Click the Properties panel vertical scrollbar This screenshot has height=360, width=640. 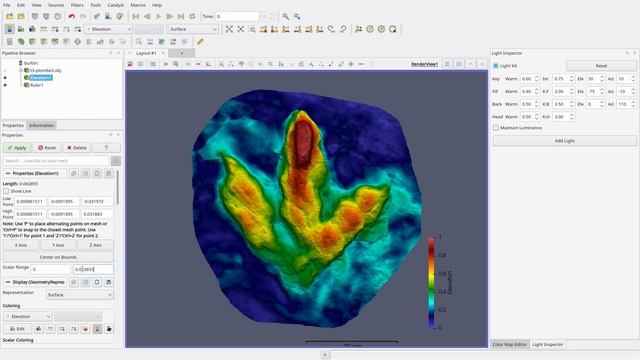(x=118, y=188)
